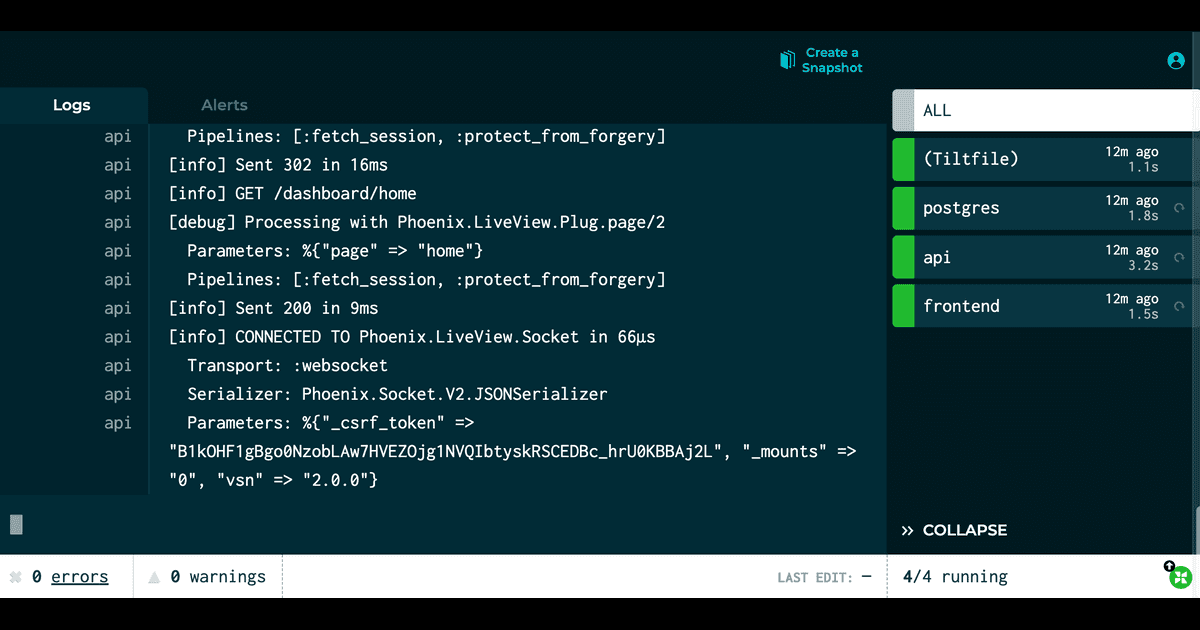
Task: Open the Alerts tab
Action: click(224, 105)
